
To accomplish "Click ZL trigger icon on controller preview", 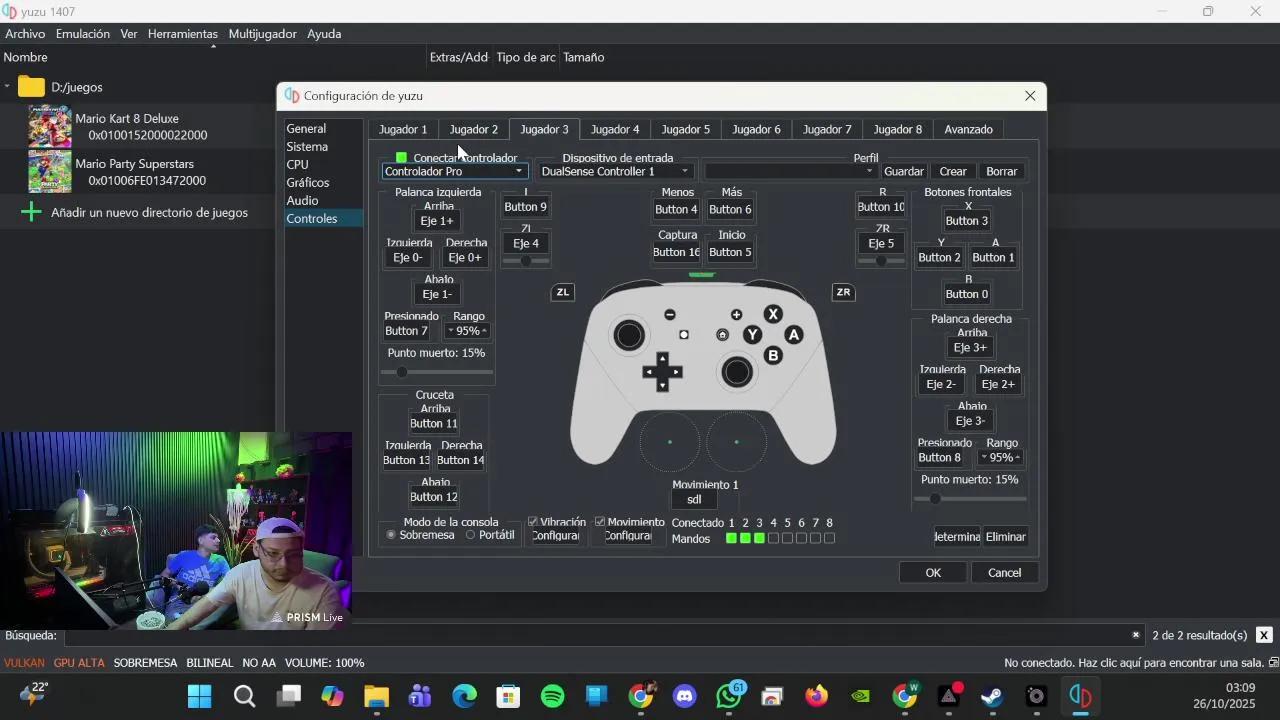I will pos(563,292).
